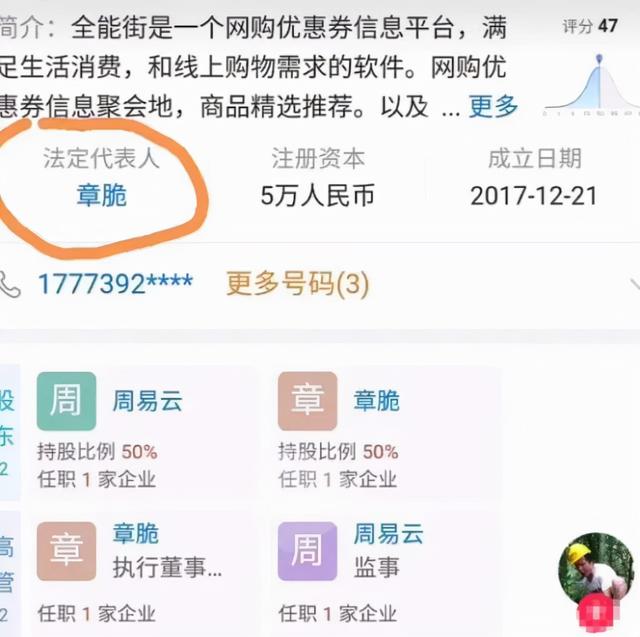The image size is (640, 637).
Task: Select the 章 executive director avatar
Action: [x=67, y=551]
